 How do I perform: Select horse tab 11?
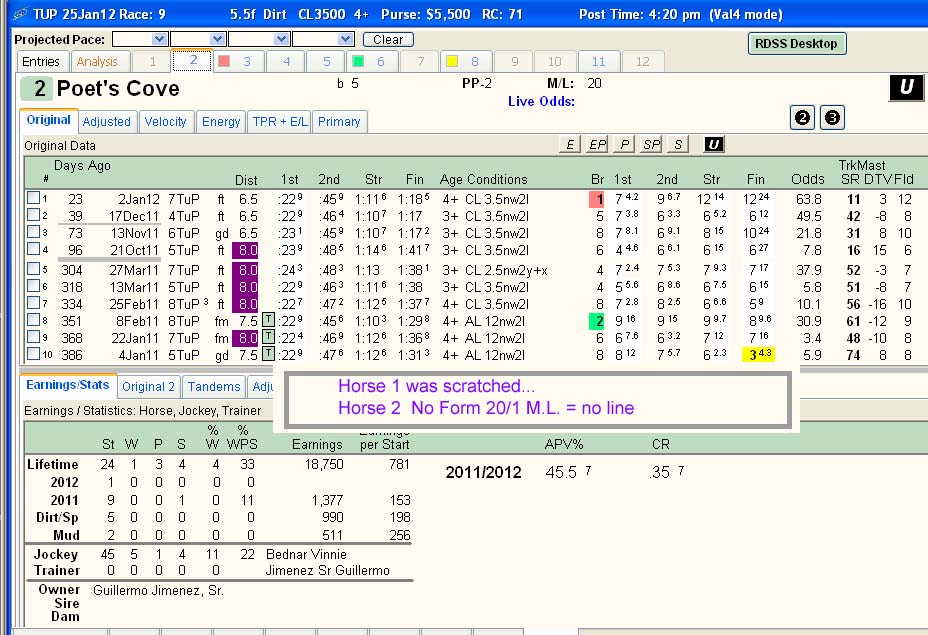click(x=598, y=62)
